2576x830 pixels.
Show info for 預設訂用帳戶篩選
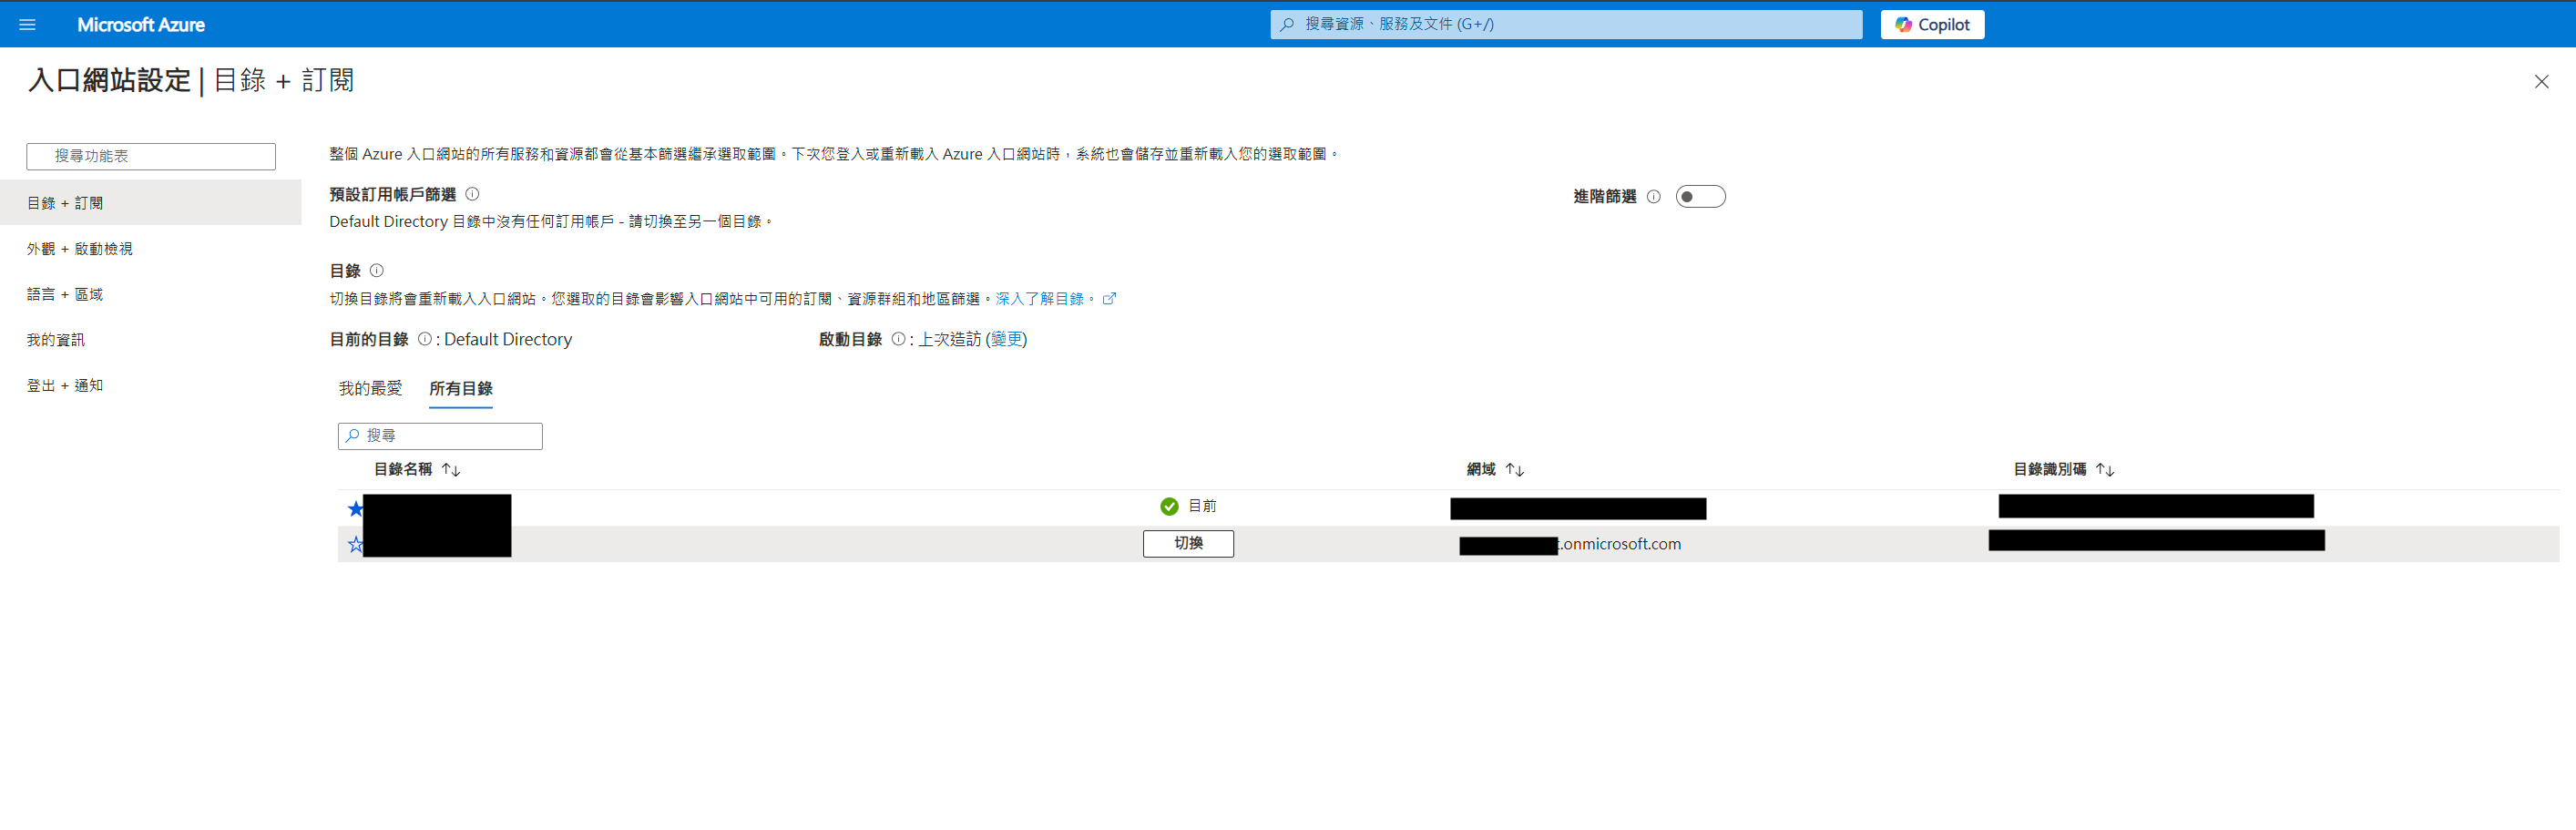472,194
